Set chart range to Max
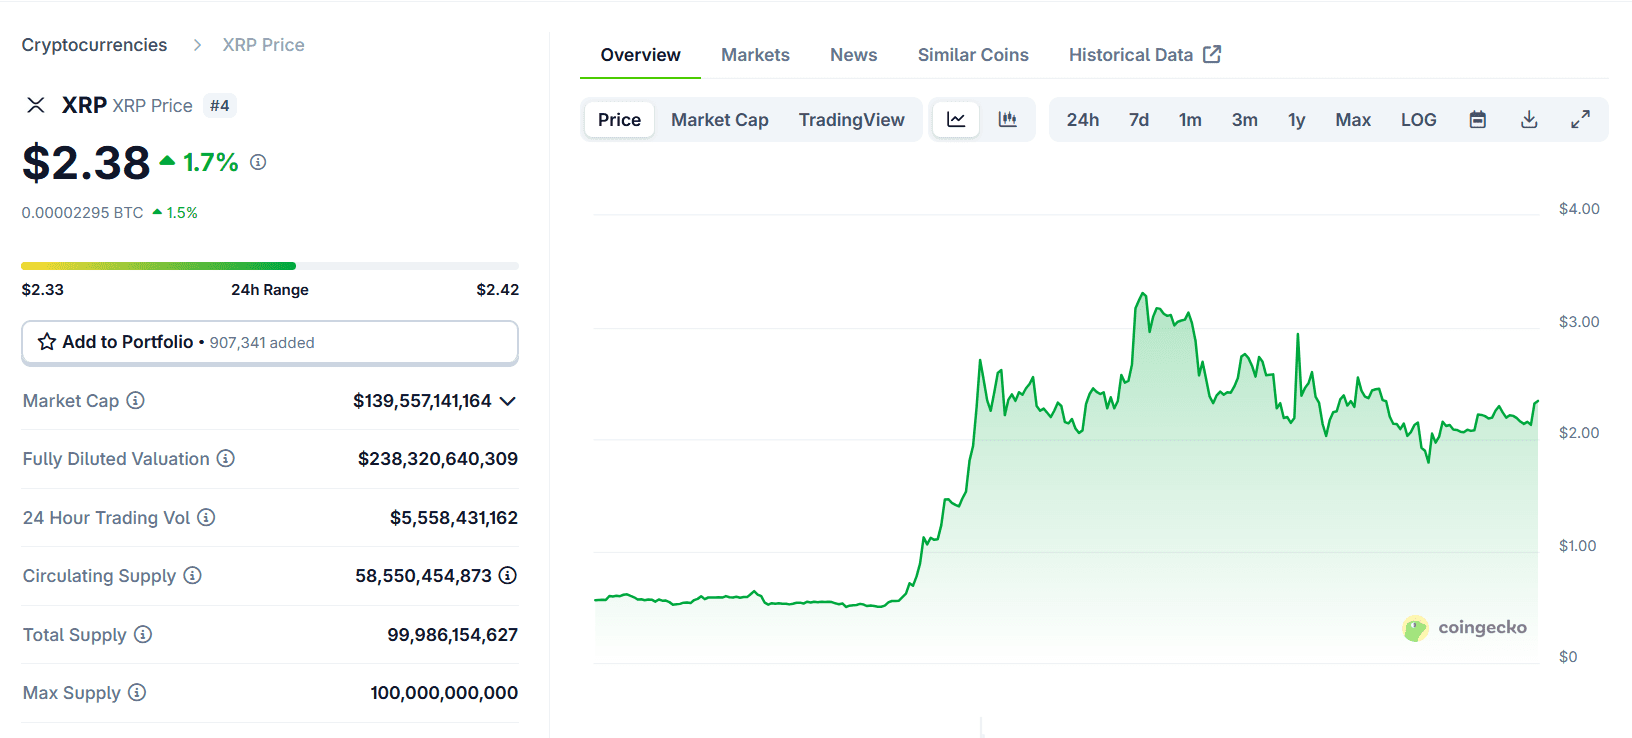Viewport: 1632px width, 738px height. point(1353,120)
